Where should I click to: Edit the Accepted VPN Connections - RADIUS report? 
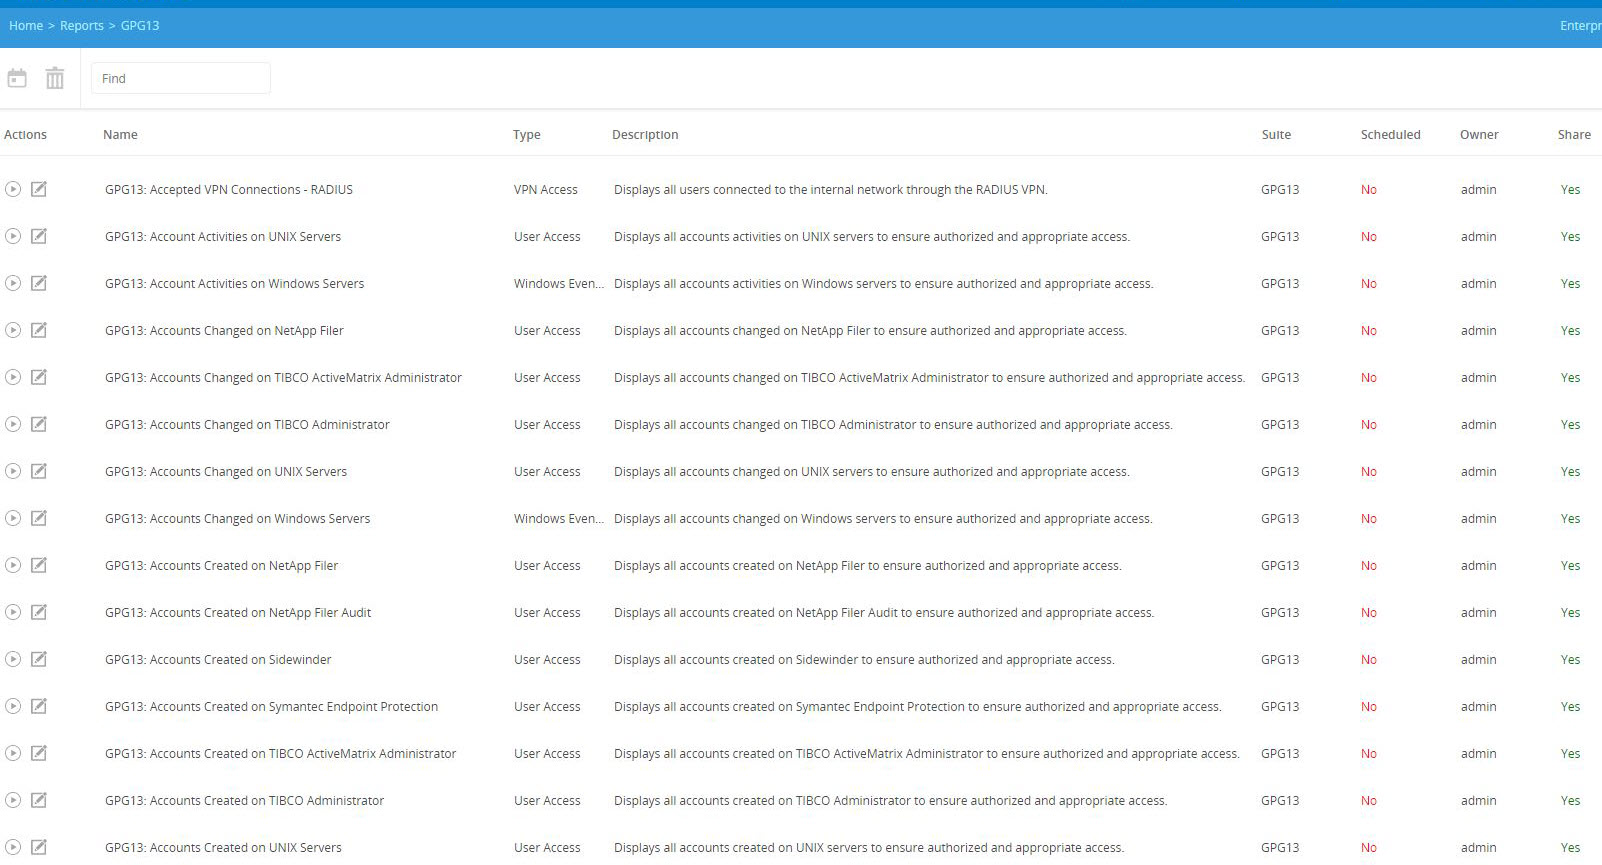click(x=39, y=189)
